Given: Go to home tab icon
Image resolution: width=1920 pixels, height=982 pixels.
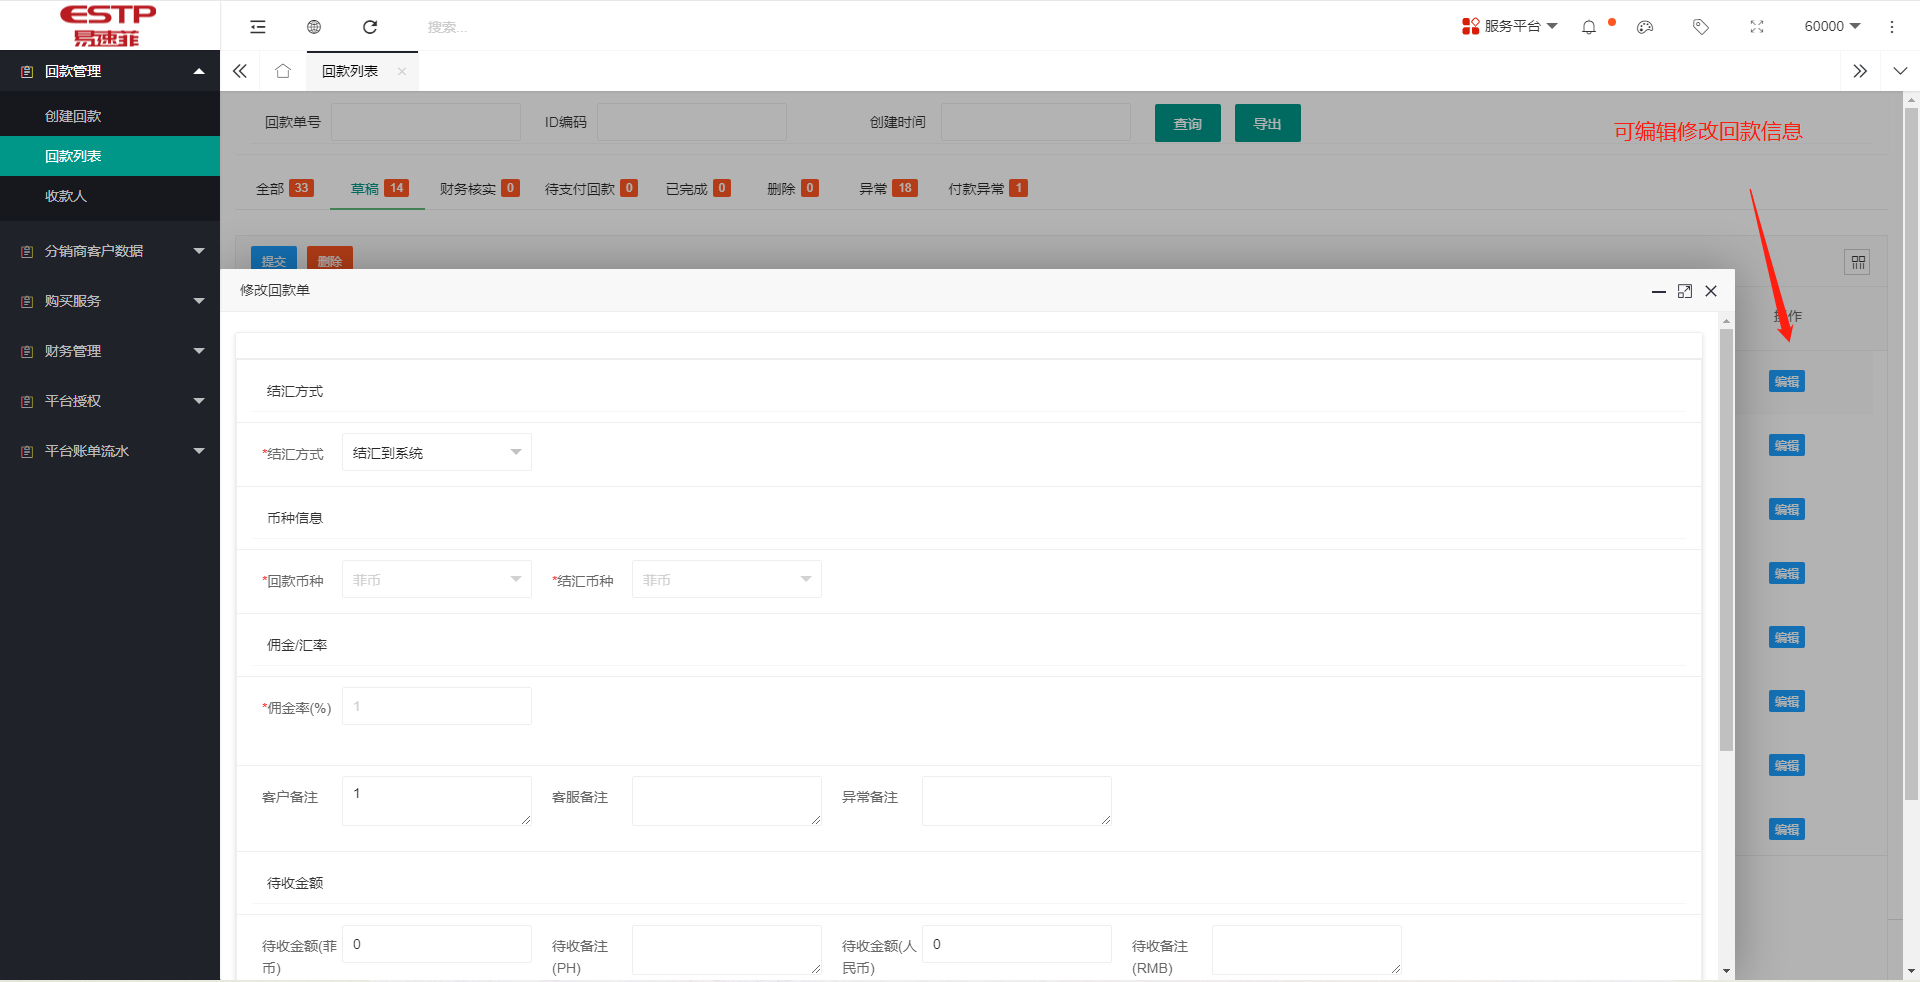Looking at the screenshot, I should (283, 71).
